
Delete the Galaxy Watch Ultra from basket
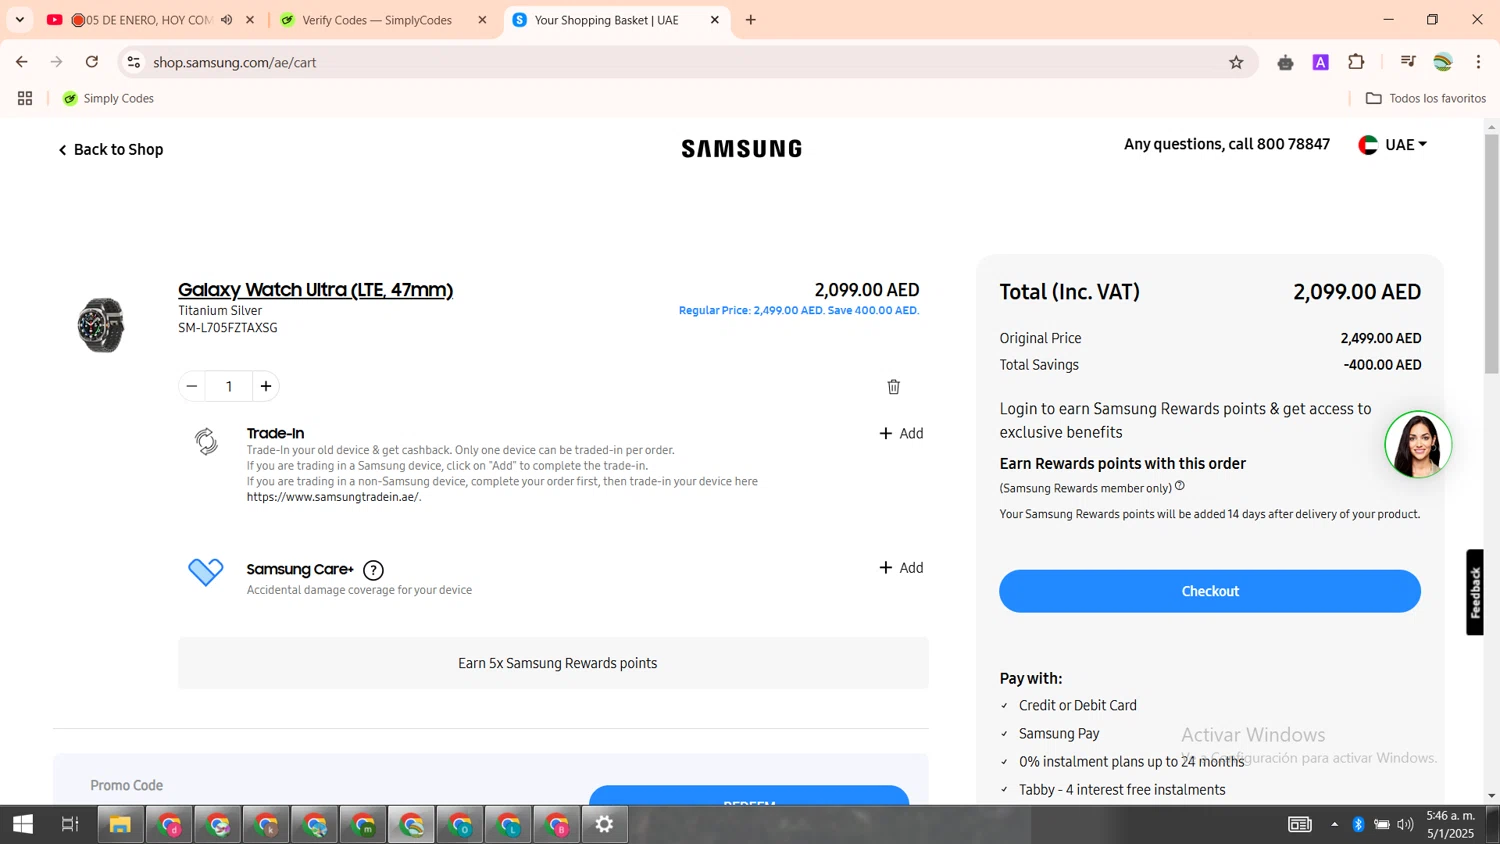[x=893, y=387]
